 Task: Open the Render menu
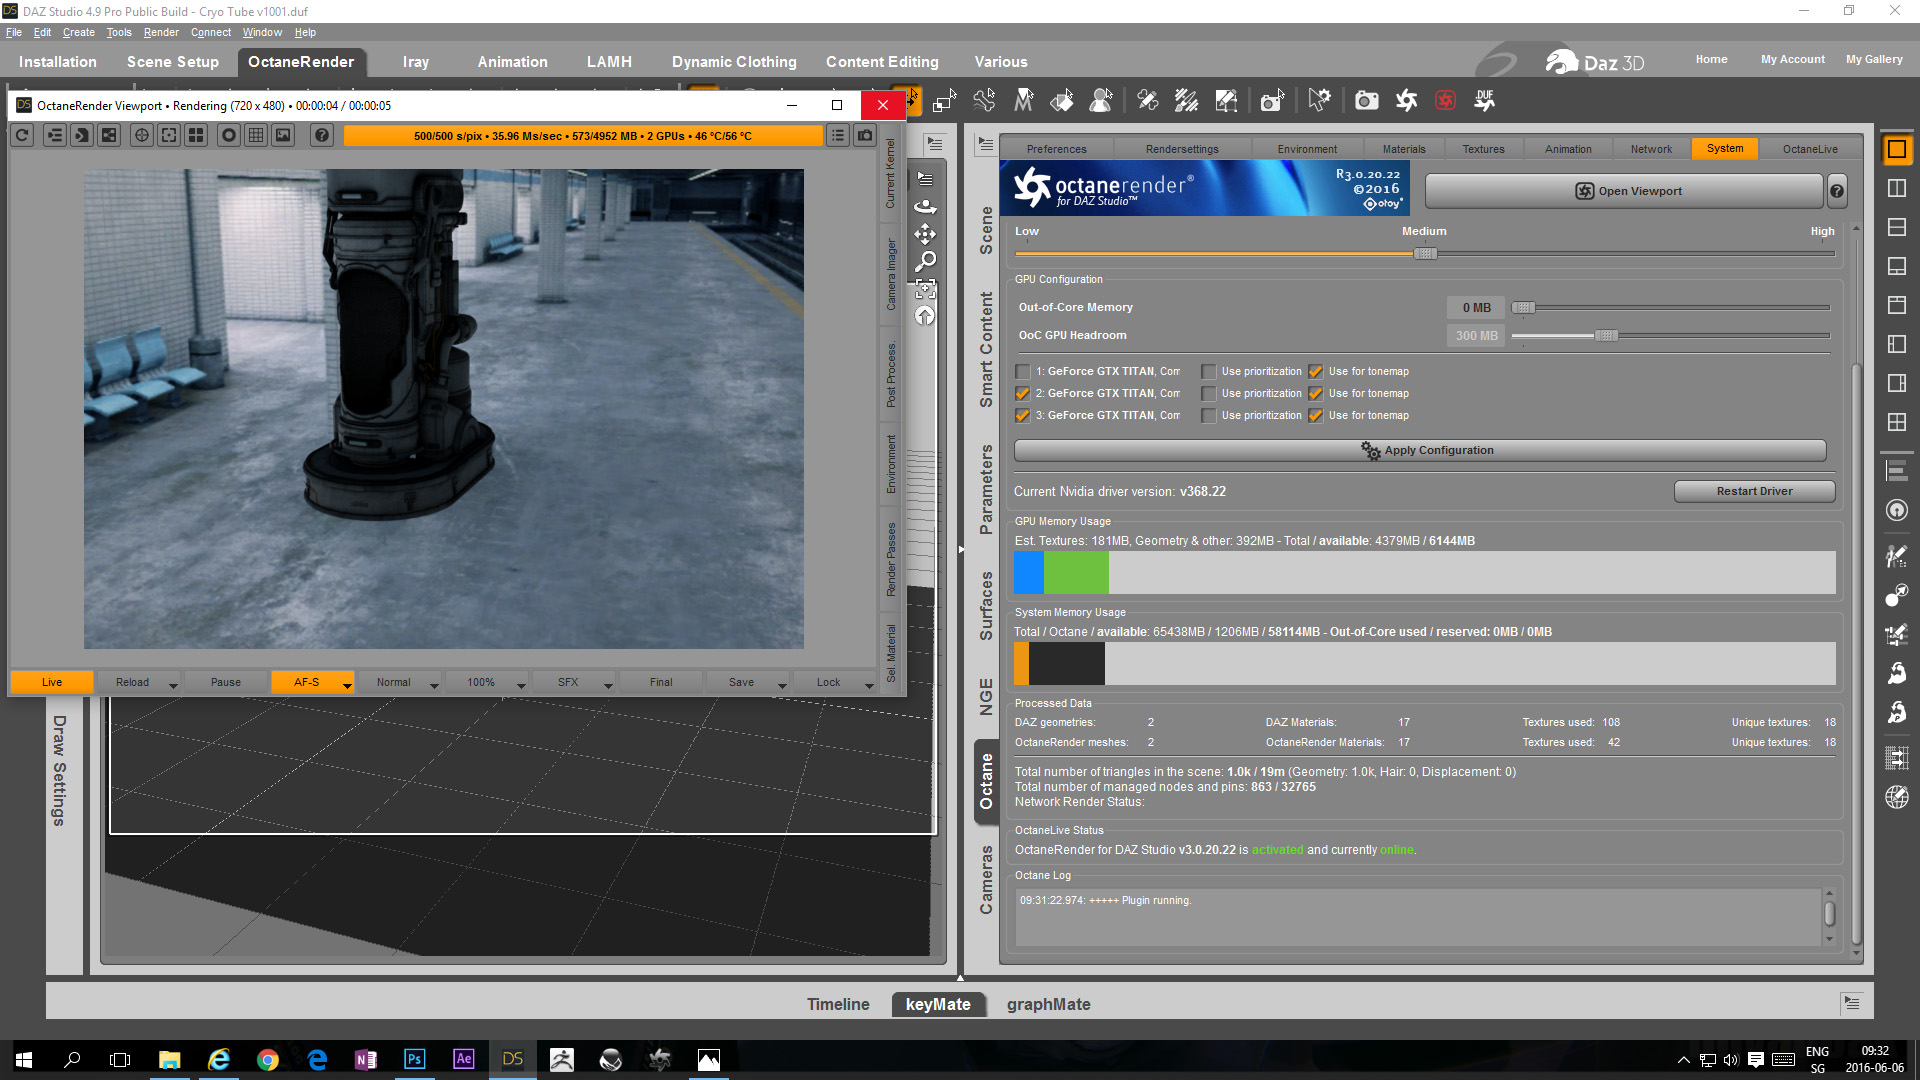[160, 32]
